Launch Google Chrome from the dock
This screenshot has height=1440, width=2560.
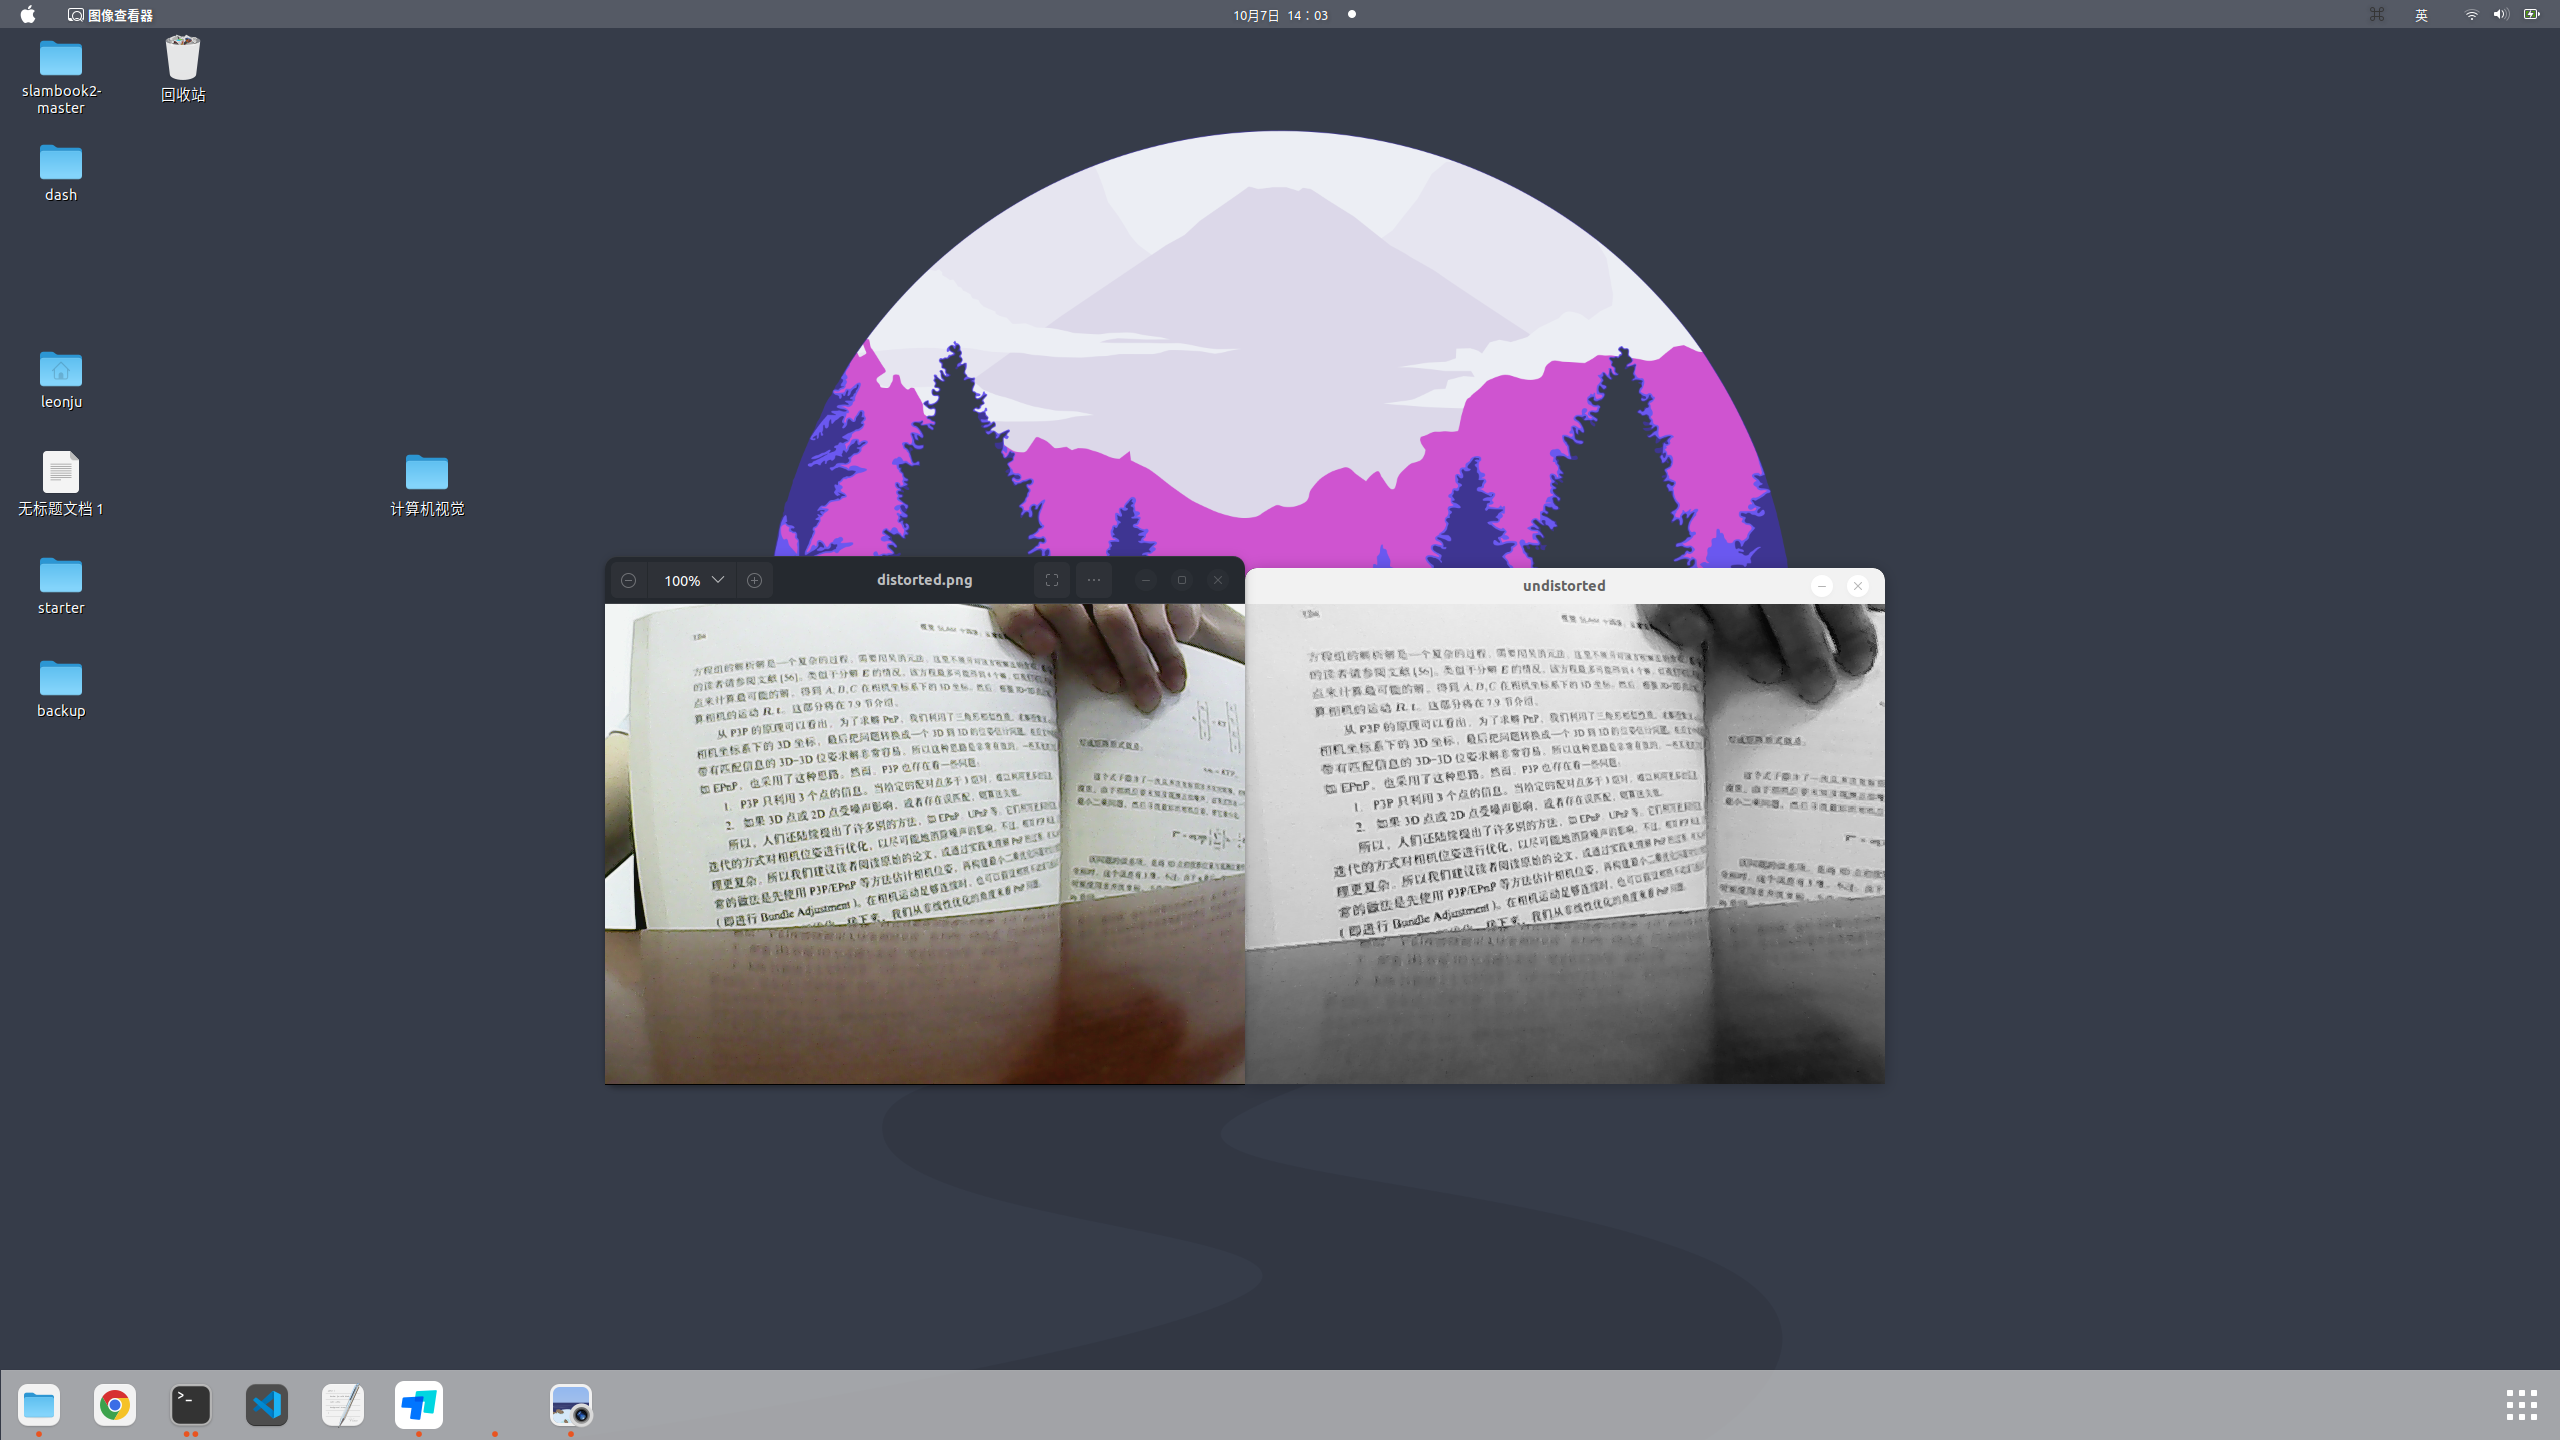[x=115, y=1405]
